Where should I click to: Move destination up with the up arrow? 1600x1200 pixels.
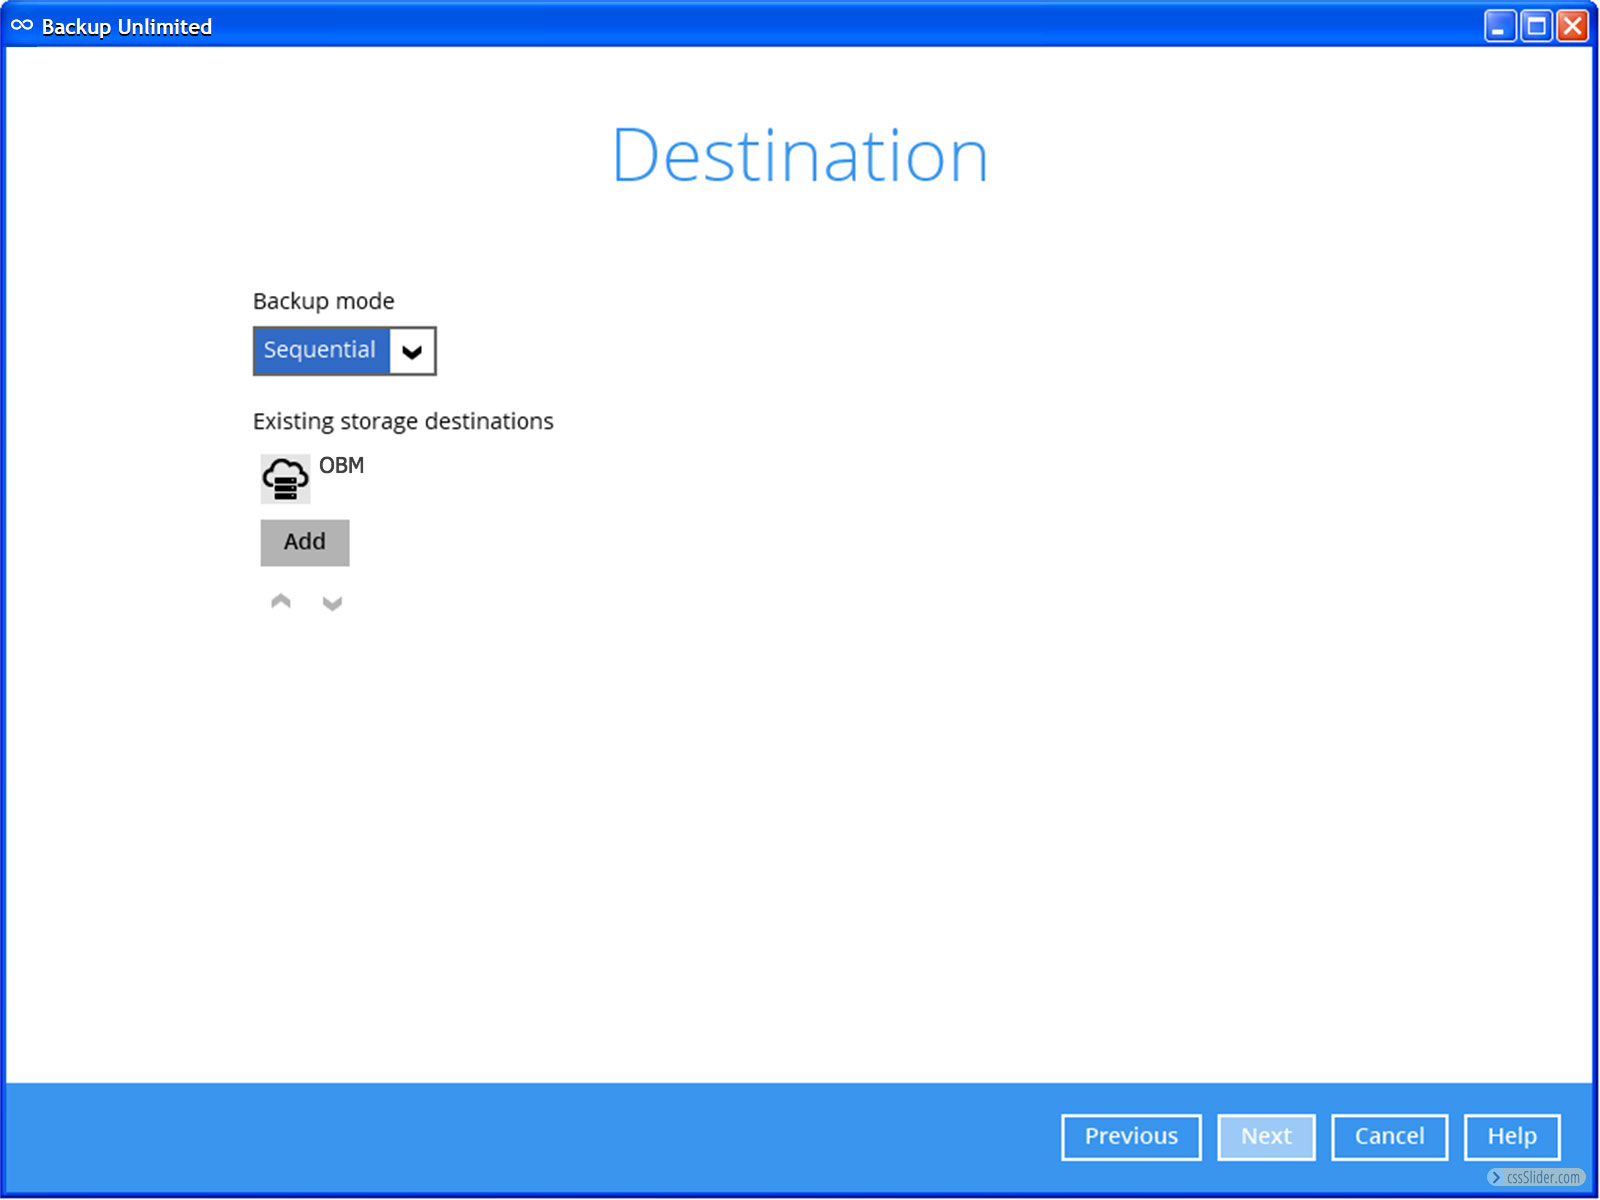click(x=281, y=602)
